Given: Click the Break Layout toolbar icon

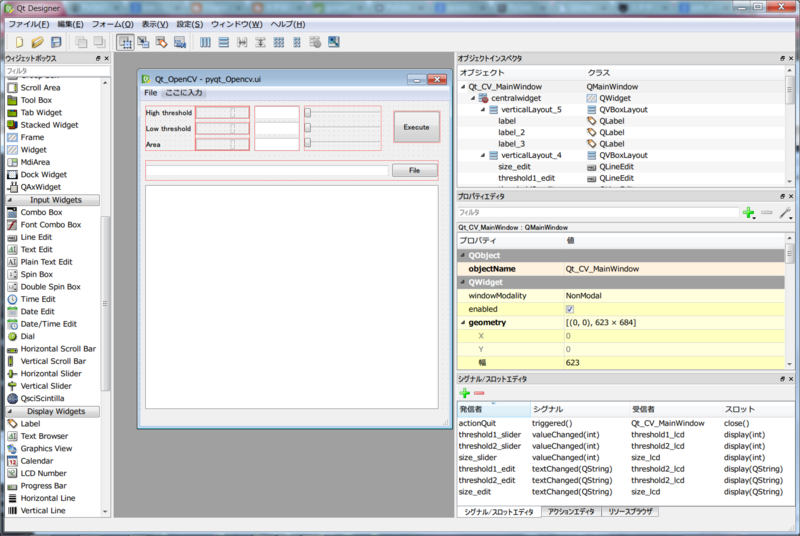Looking at the screenshot, I should tap(315, 42).
